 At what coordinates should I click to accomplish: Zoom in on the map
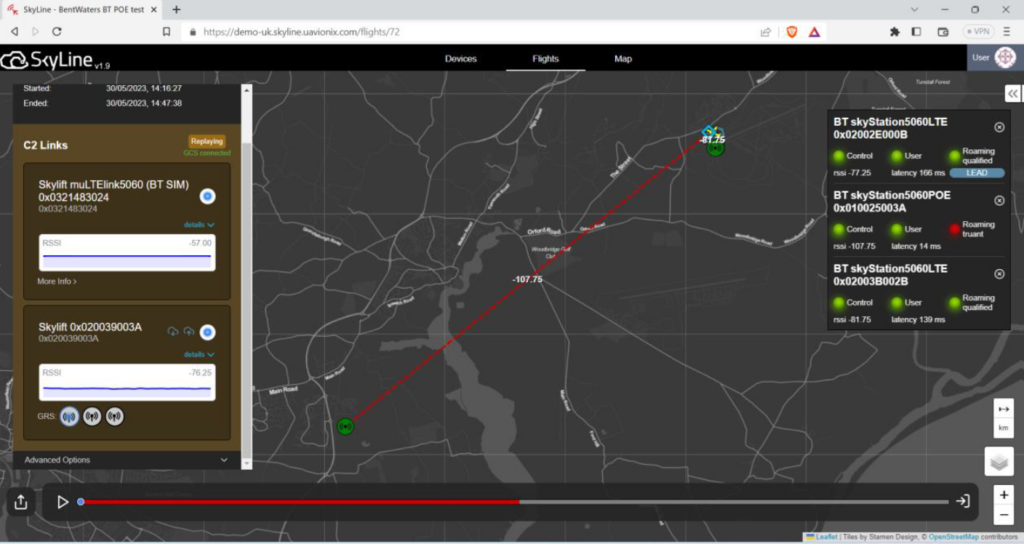[1003, 494]
